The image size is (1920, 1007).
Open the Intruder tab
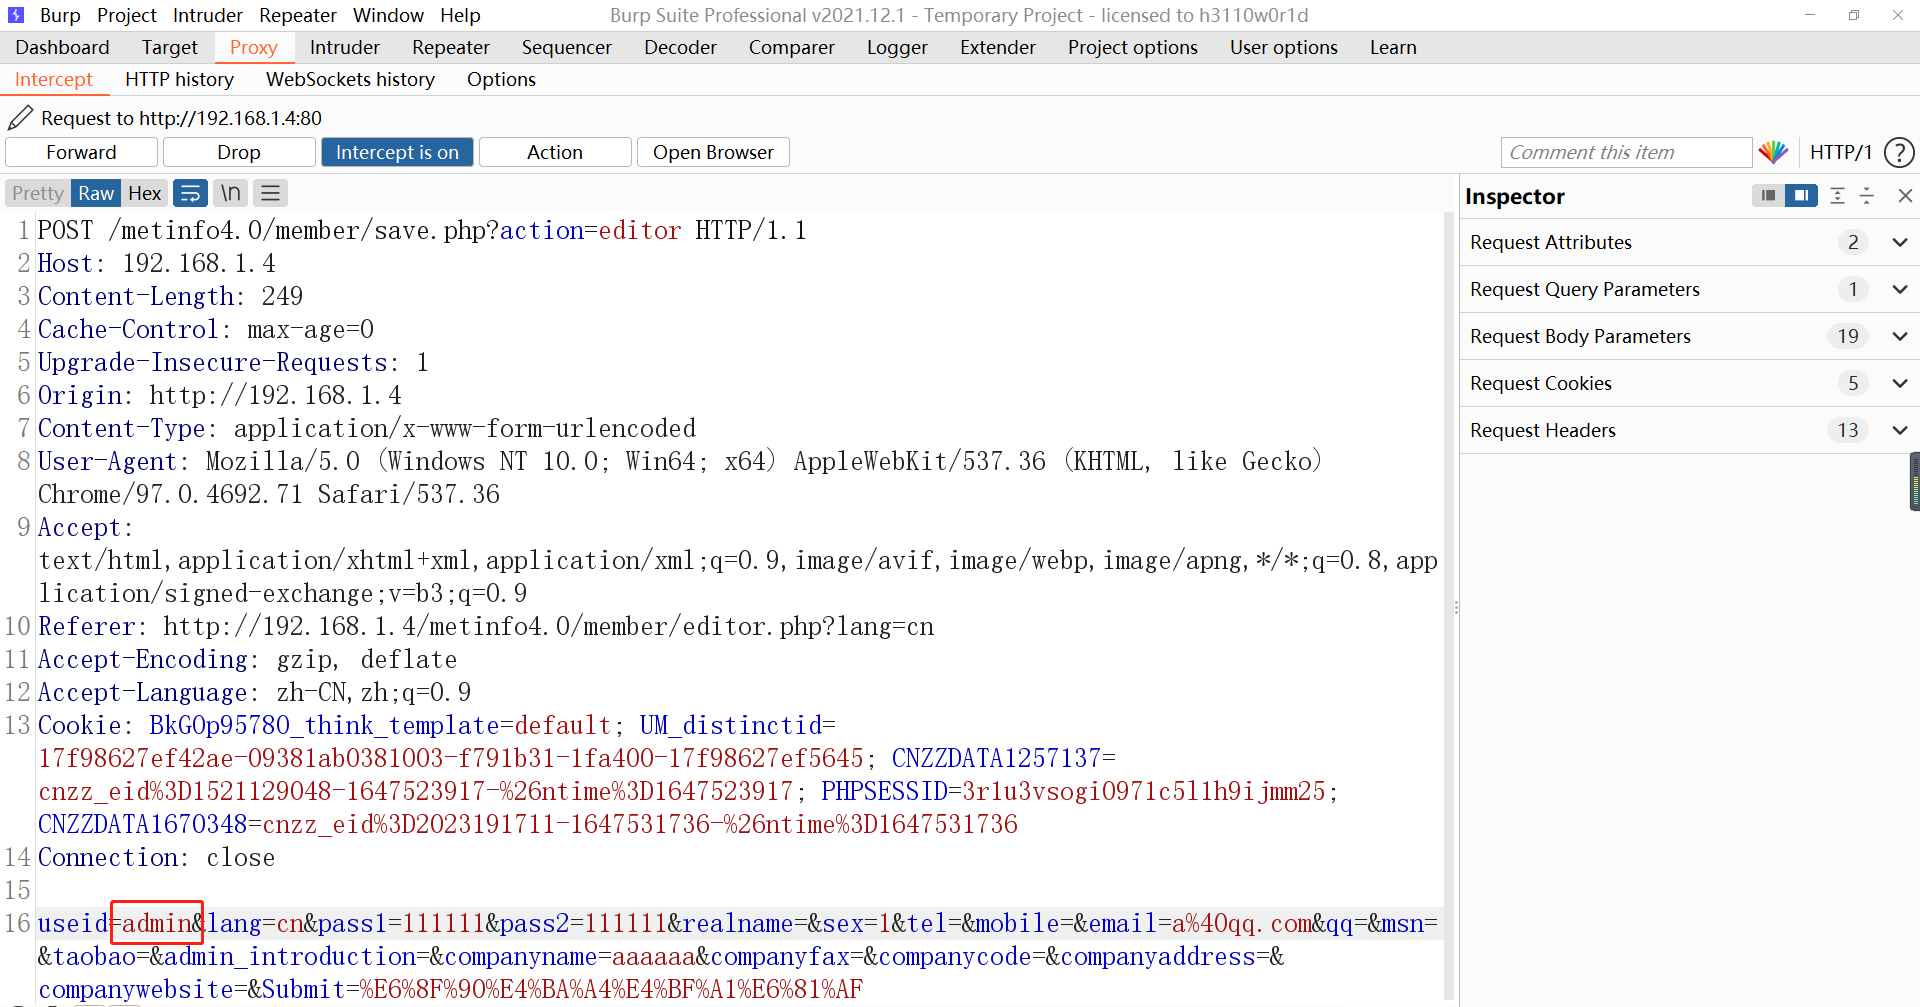click(x=344, y=47)
